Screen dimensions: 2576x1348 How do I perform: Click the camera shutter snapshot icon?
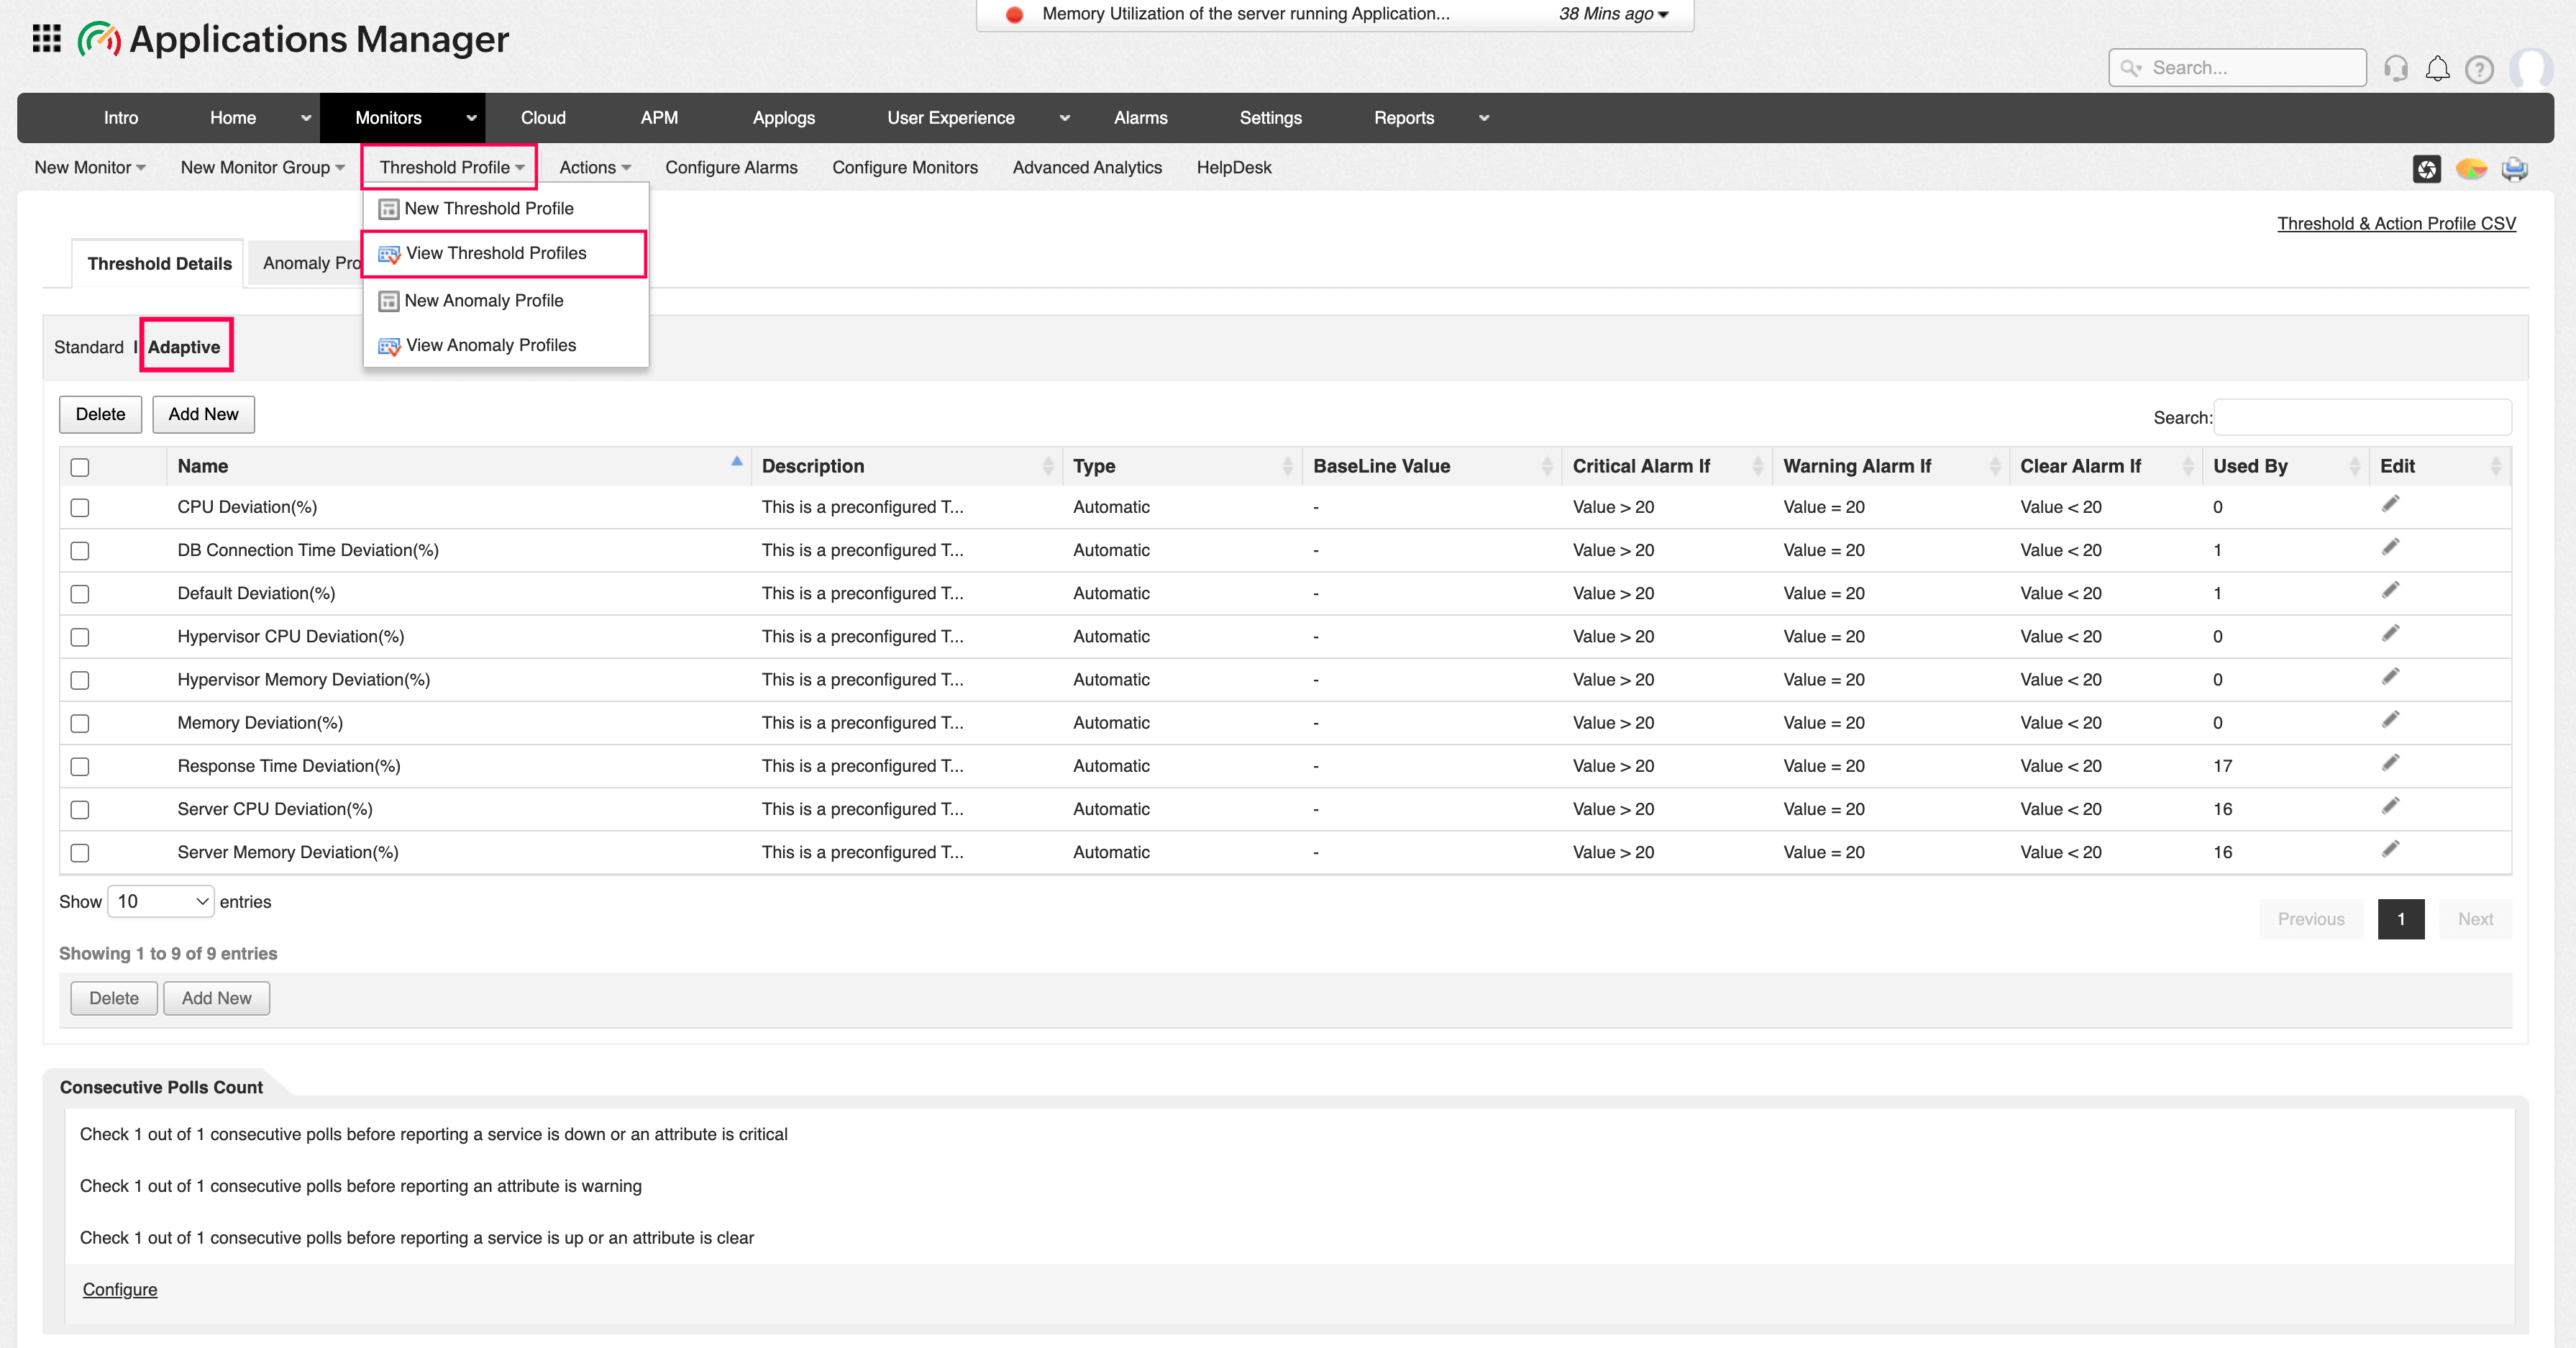click(2426, 169)
